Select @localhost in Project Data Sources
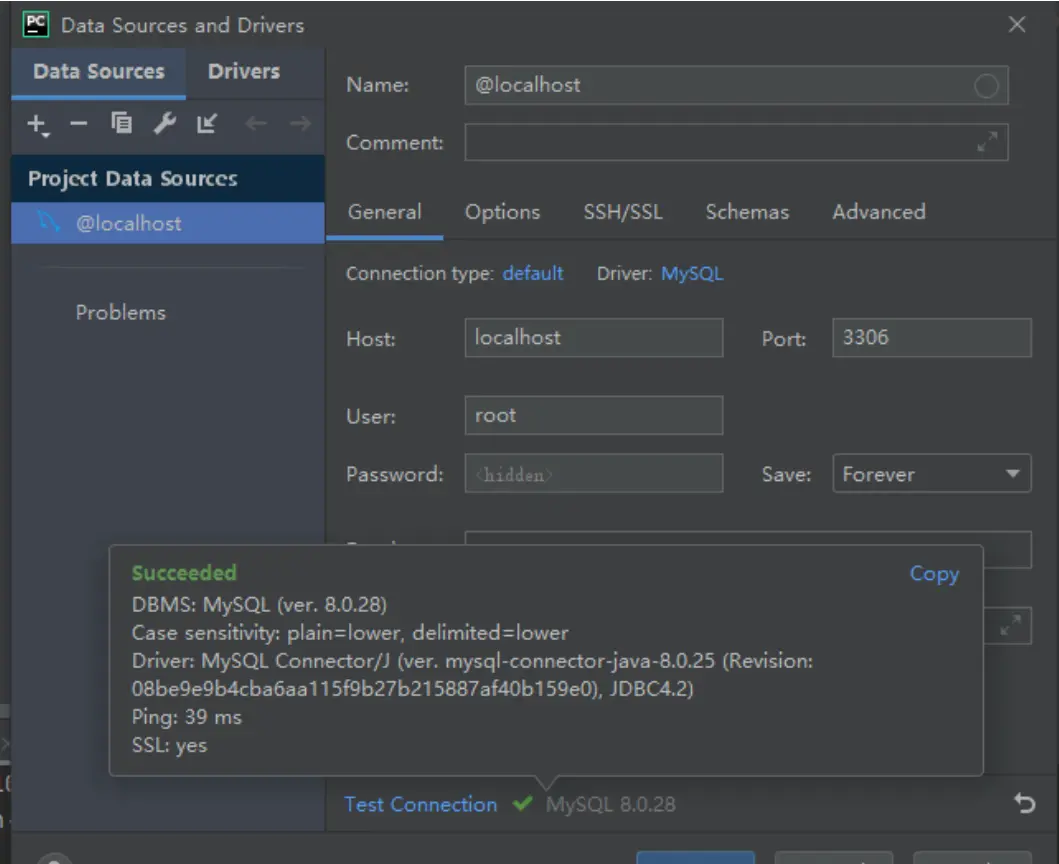The width and height of the screenshot is (1059, 864). pyautogui.click(x=168, y=223)
